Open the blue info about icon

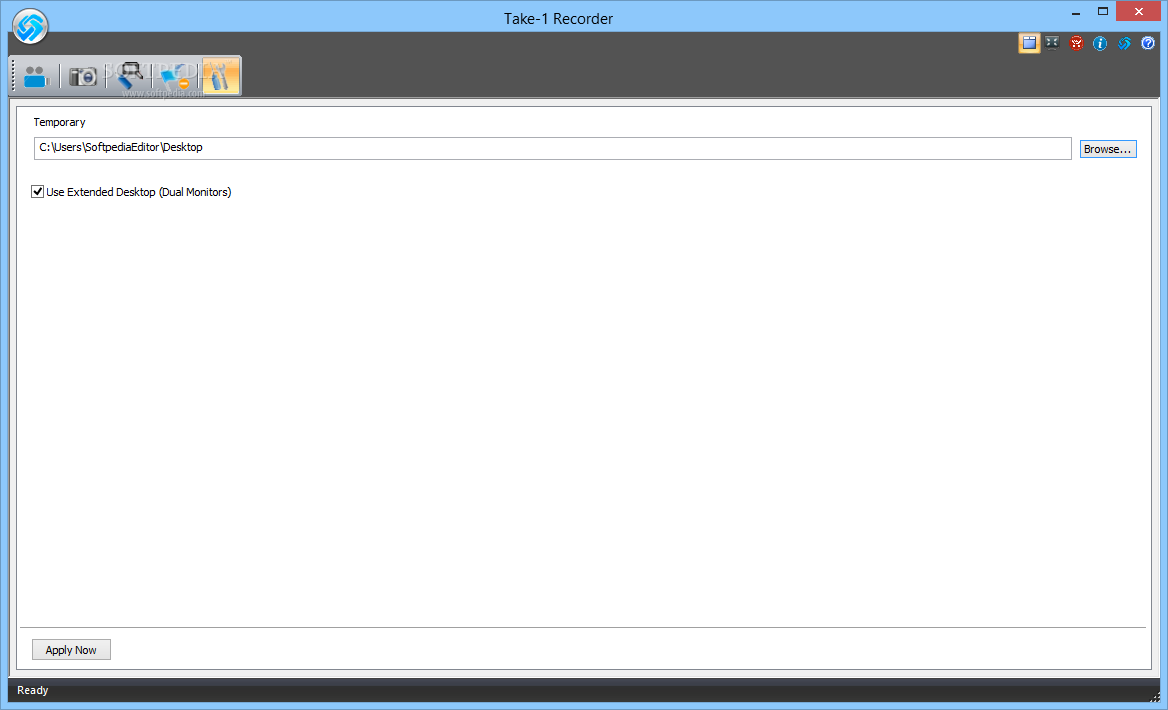[x=1099, y=43]
